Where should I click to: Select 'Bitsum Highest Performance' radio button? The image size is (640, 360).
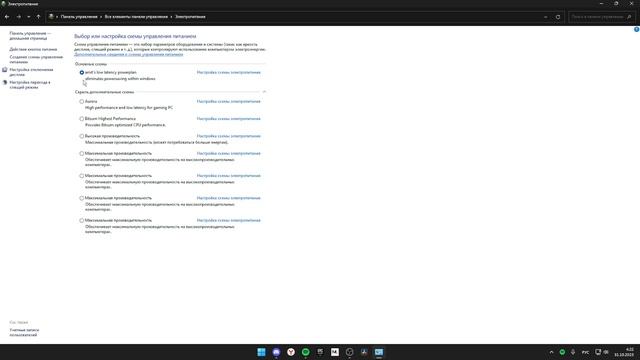(82, 119)
